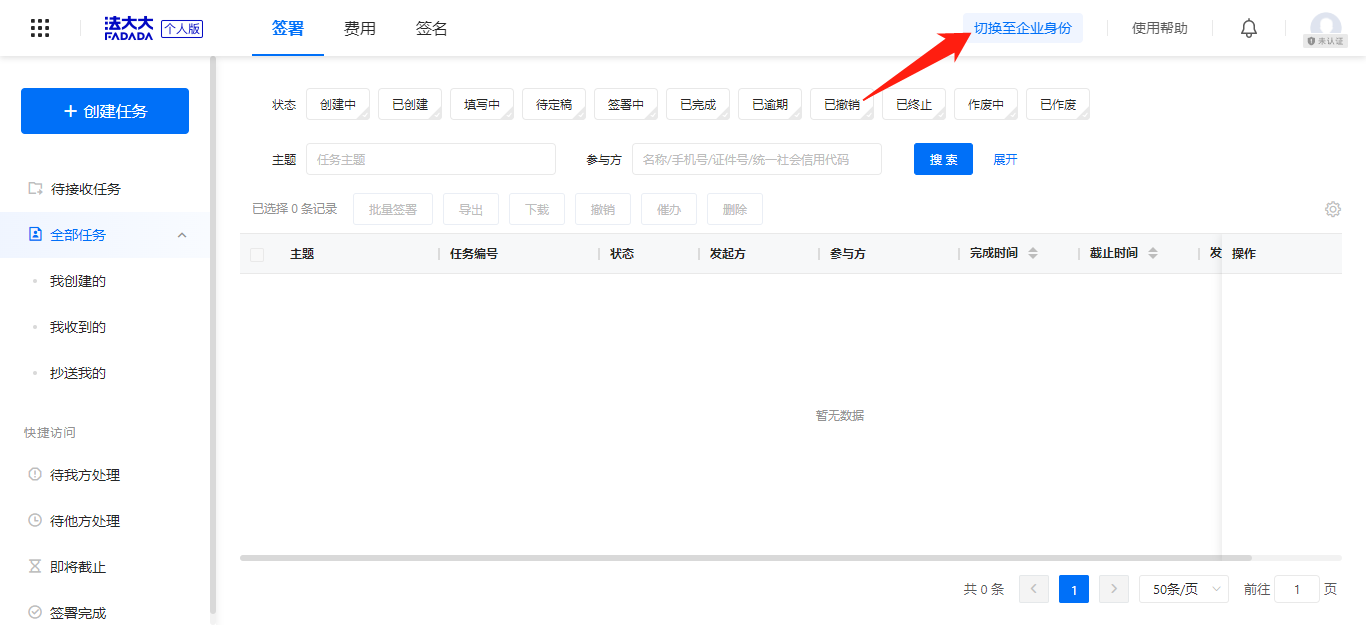Focus the 参与方 search input

point(757,159)
